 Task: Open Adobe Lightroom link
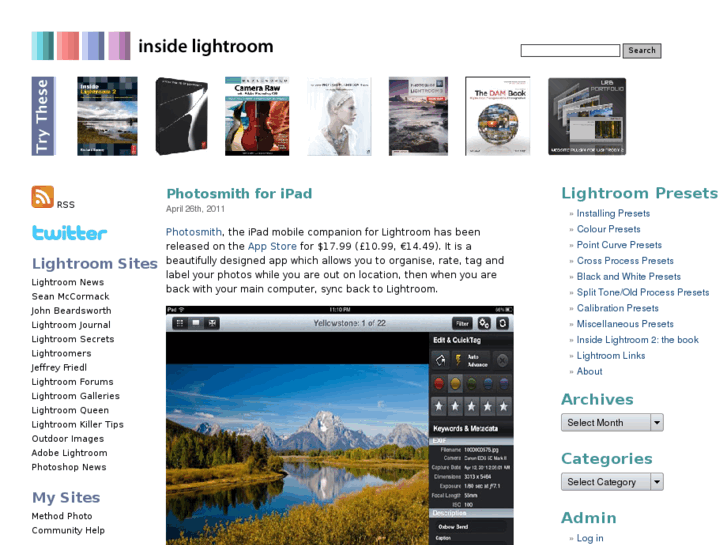[x=69, y=453]
